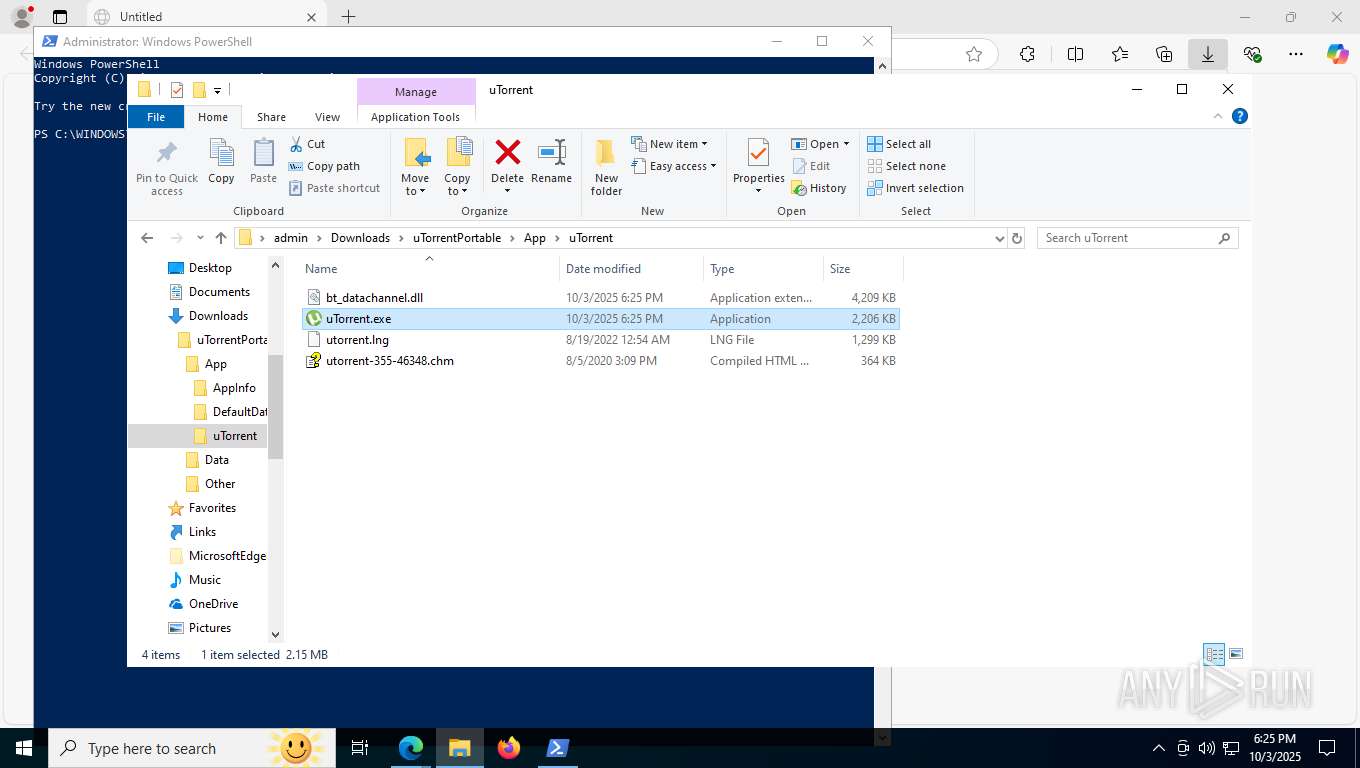Open the Task View taskbar button
Screen dimensions: 1360x768
coord(360,748)
